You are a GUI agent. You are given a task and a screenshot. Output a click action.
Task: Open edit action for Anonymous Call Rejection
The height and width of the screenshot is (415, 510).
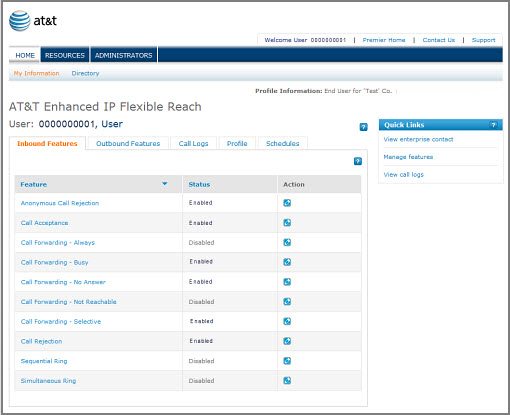(x=287, y=203)
